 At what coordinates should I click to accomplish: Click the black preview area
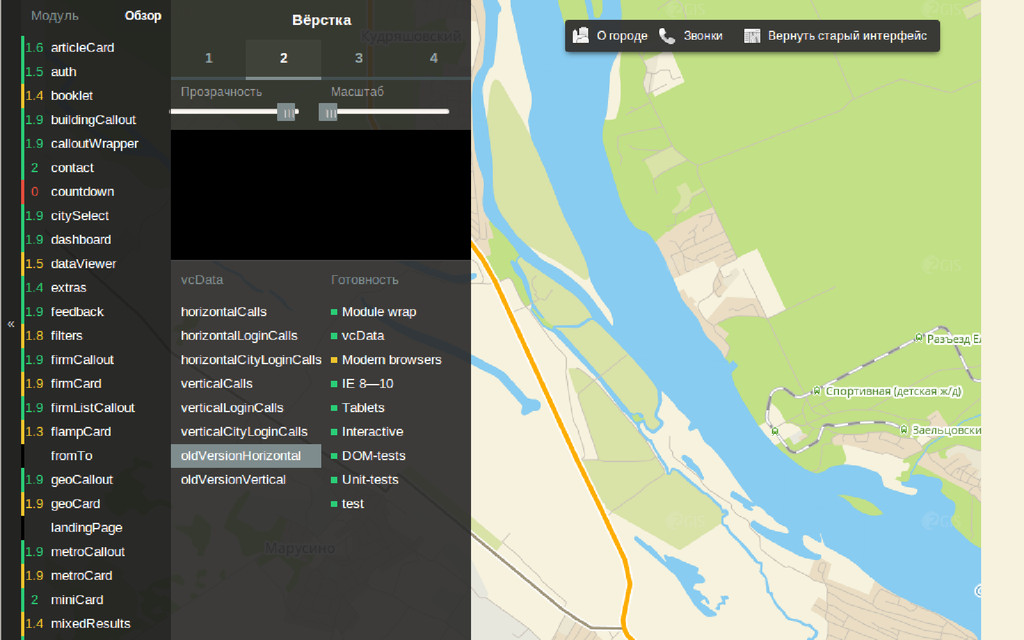pos(321,195)
